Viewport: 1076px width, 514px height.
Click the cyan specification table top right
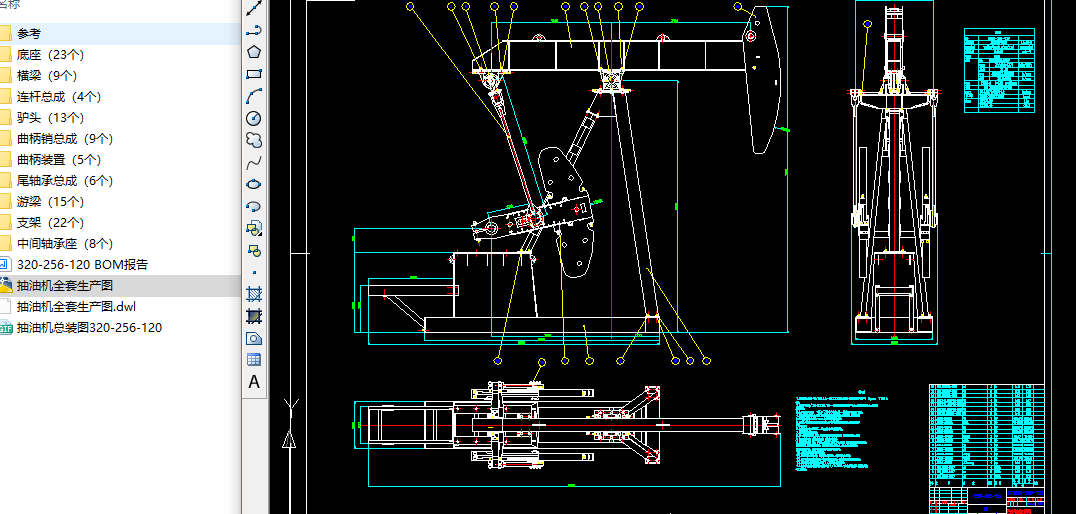pos(999,70)
